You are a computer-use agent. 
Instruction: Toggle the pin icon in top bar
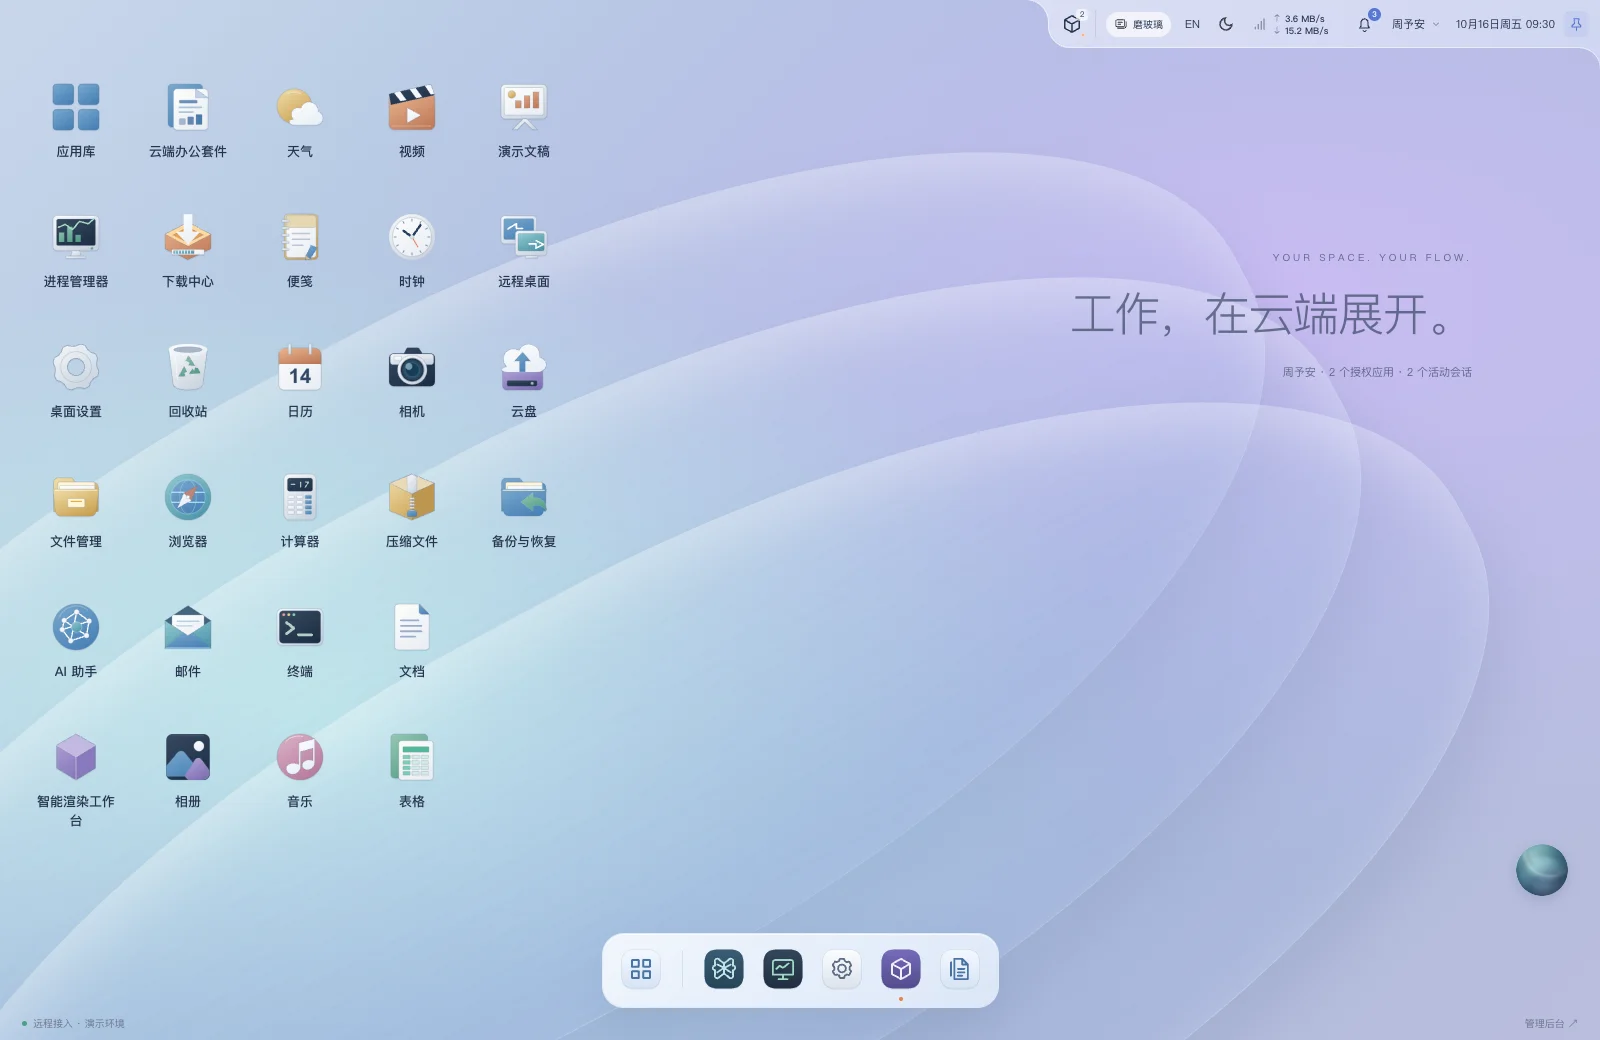pos(1576,24)
